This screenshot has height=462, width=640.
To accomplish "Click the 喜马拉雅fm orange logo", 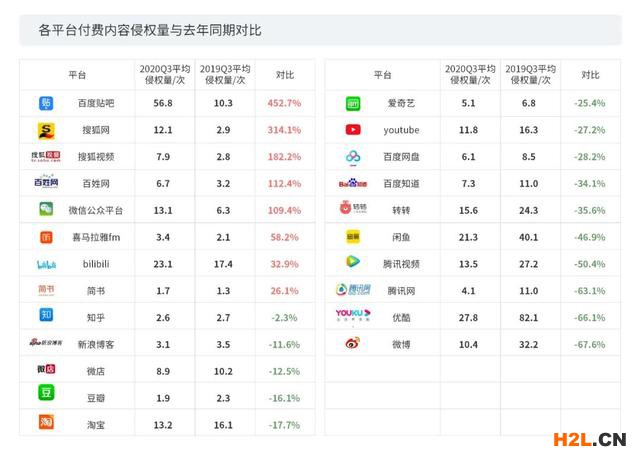I will click(x=46, y=237).
